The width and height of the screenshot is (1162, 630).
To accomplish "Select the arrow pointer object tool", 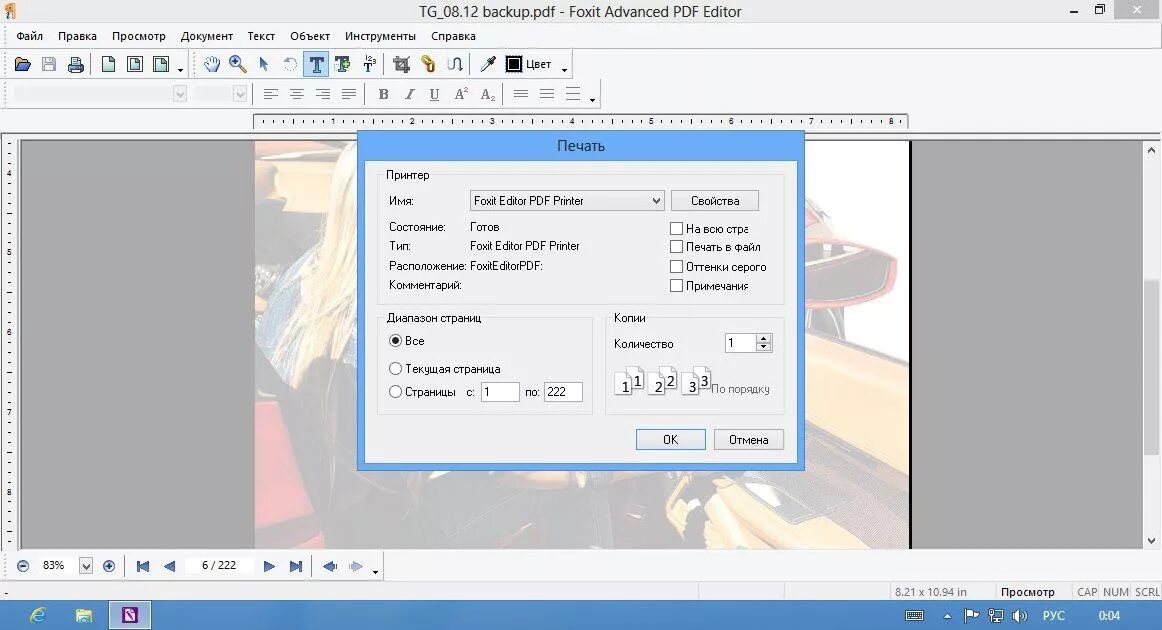I will pyautogui.click(x=264, y=64).
